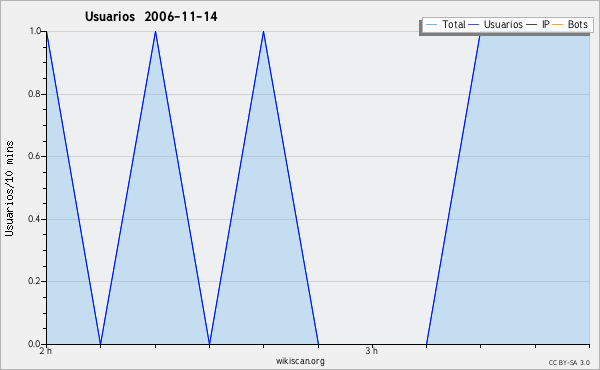Click the chart title 'Usuarios 2006-11-14'
Image resolution: width=600 pixels, height=370 pixels.
click(151, 17)
